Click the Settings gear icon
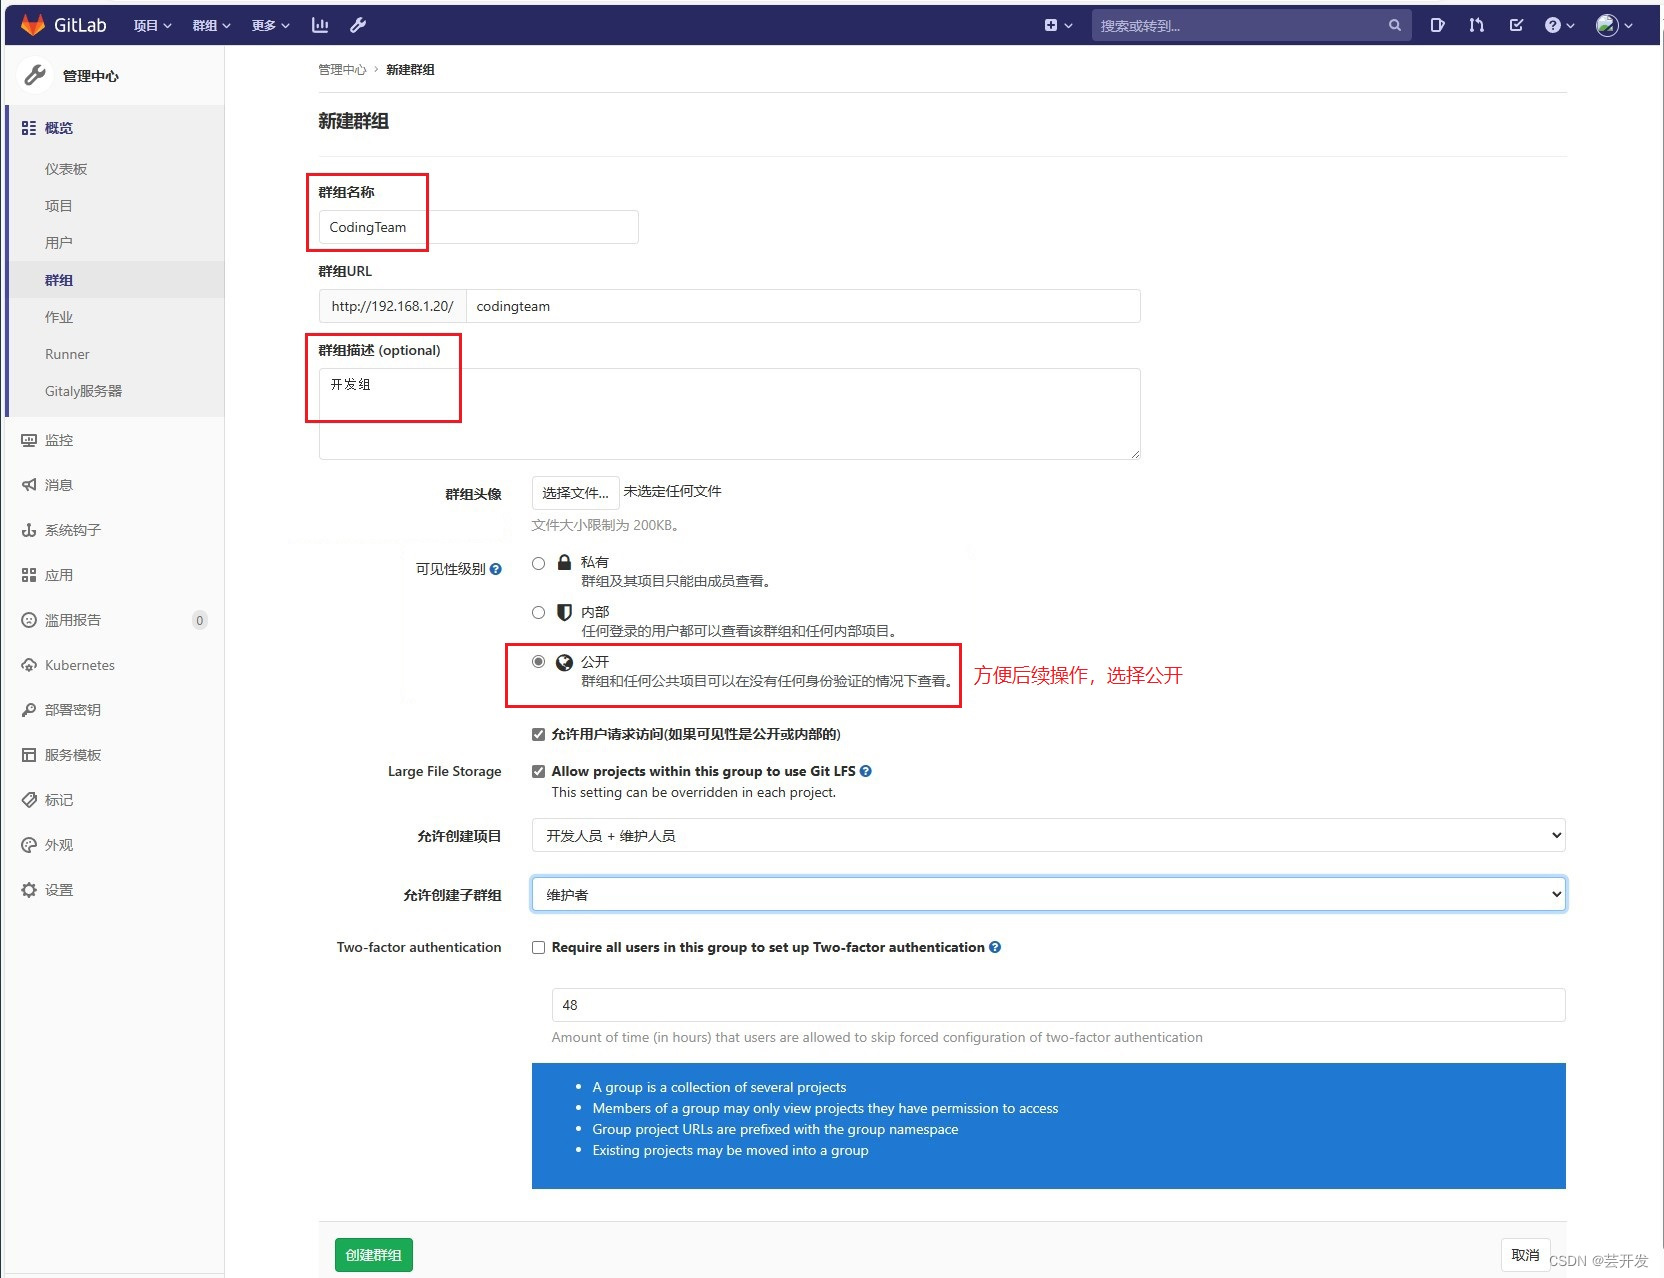The image size is (1664, 1278). point(29,890)
